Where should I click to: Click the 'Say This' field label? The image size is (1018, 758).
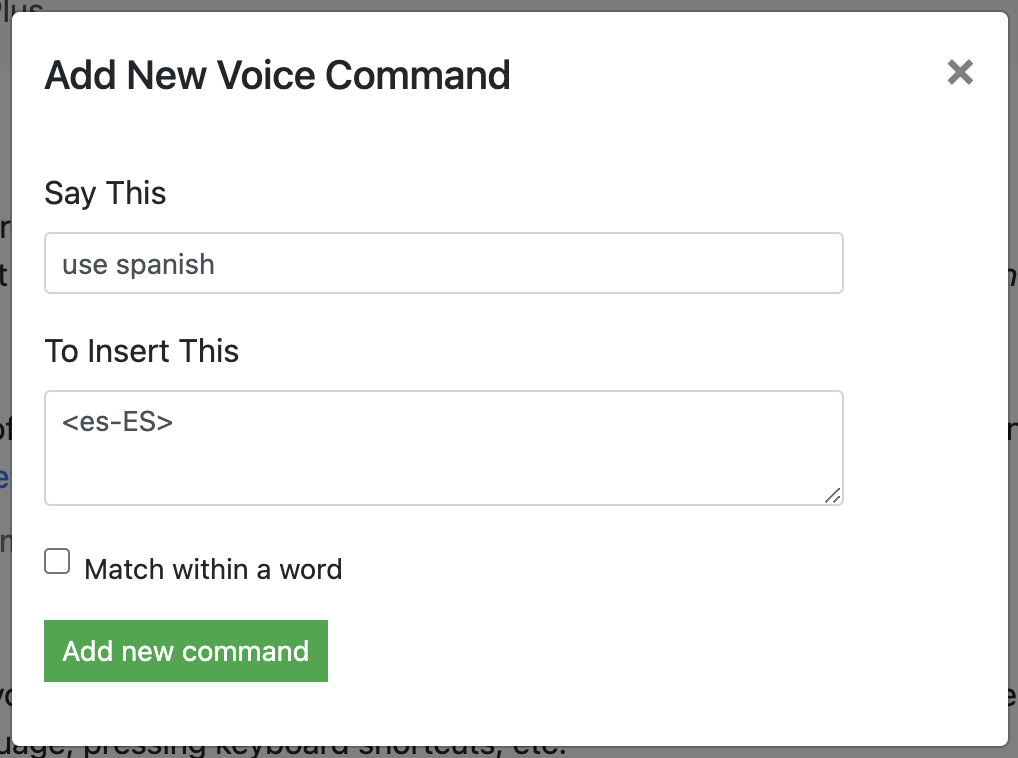click(x=105, y=193)
